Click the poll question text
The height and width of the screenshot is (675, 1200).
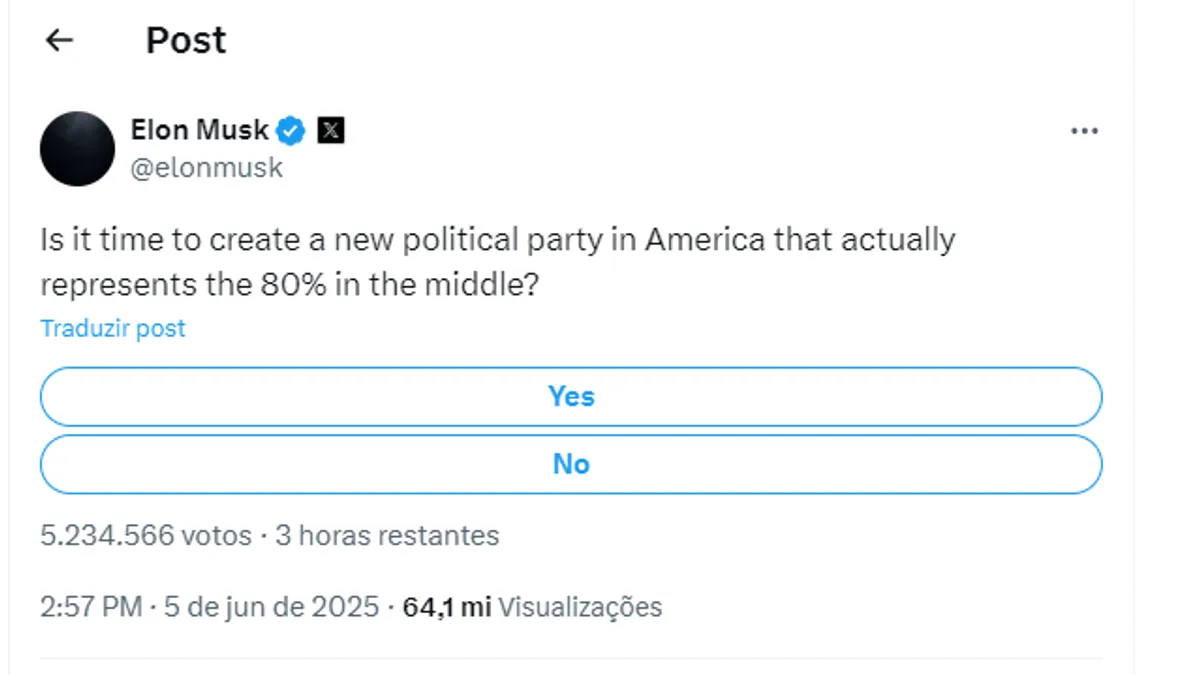tap(498, 262)
